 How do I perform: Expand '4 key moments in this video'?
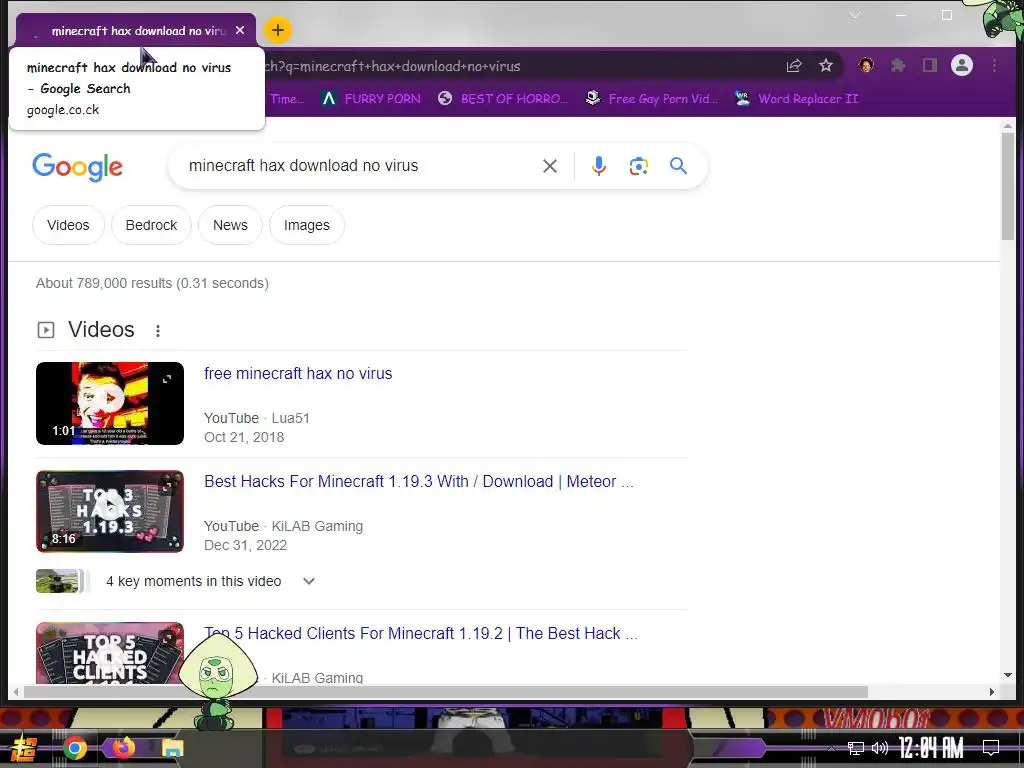pos(176,581)
